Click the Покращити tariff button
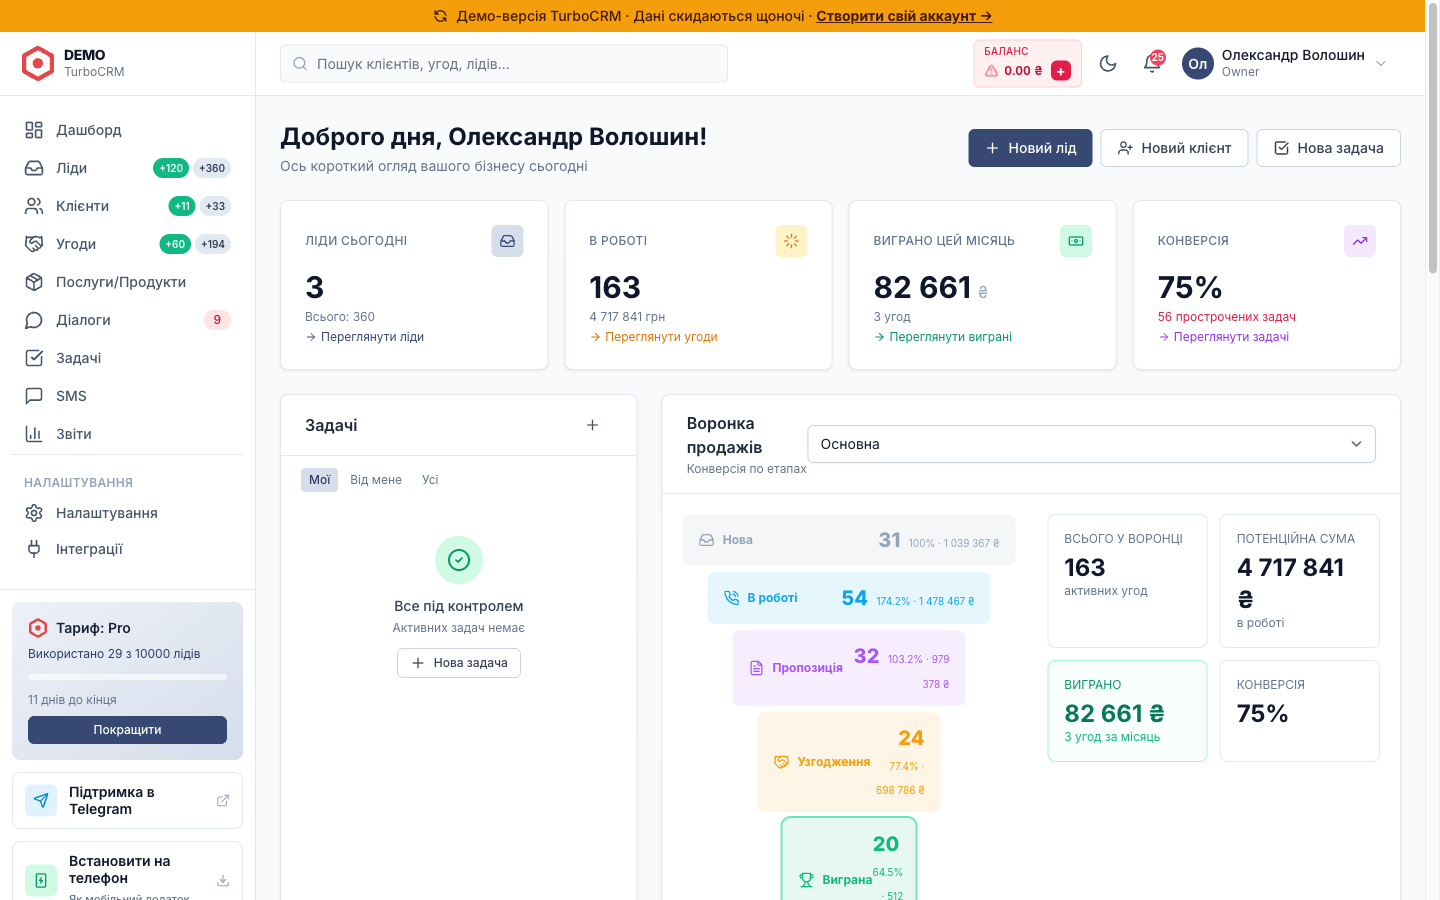 (127, 730)
